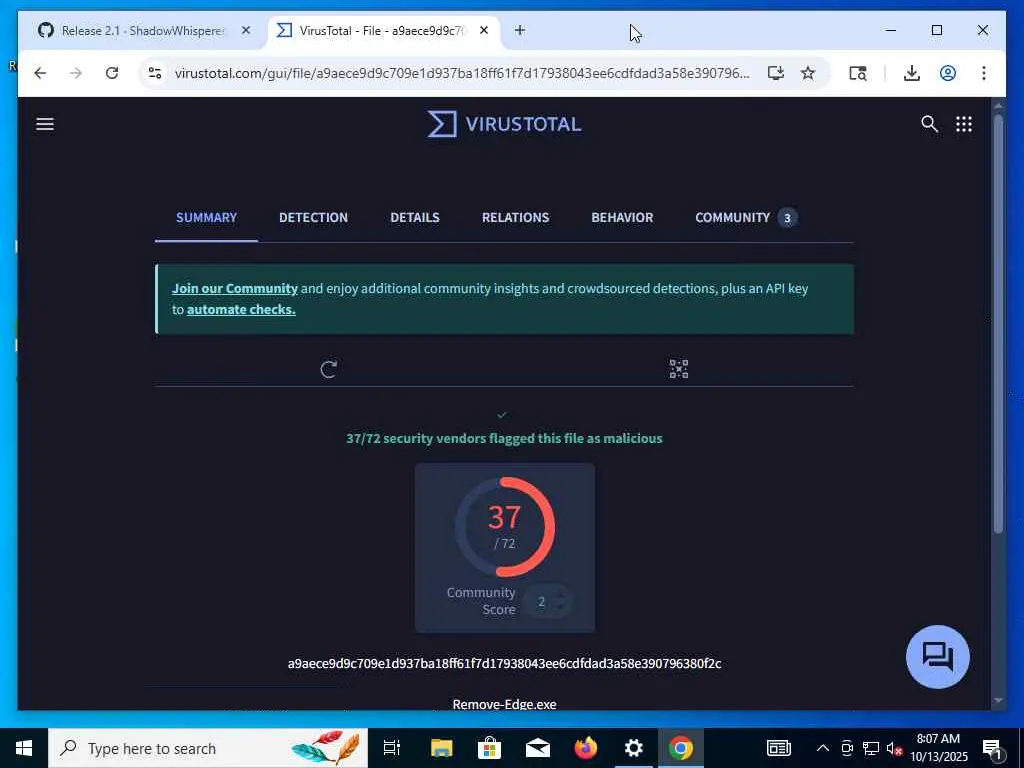This screenshot has height=768, width=1024.
Task: Click the similar files graph icon
Action: [679, 369]
